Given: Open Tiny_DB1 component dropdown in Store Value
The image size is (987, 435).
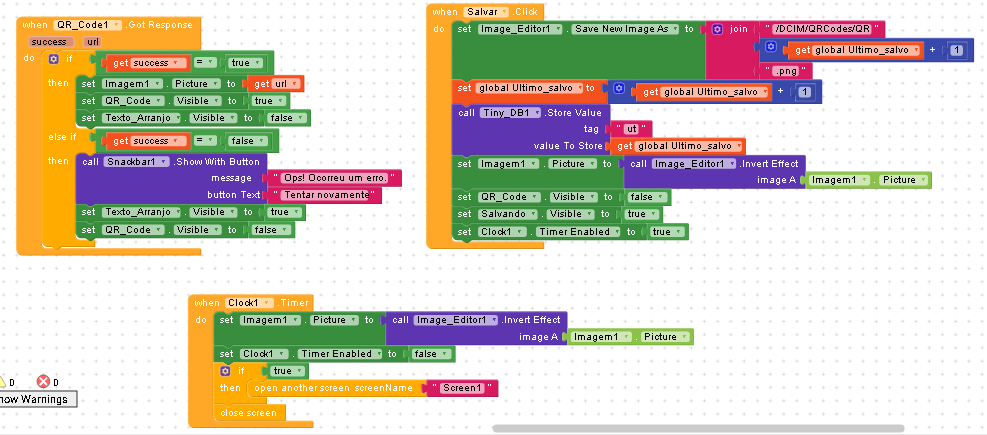Looking at the screenshot, I should [x=510, y=113].
